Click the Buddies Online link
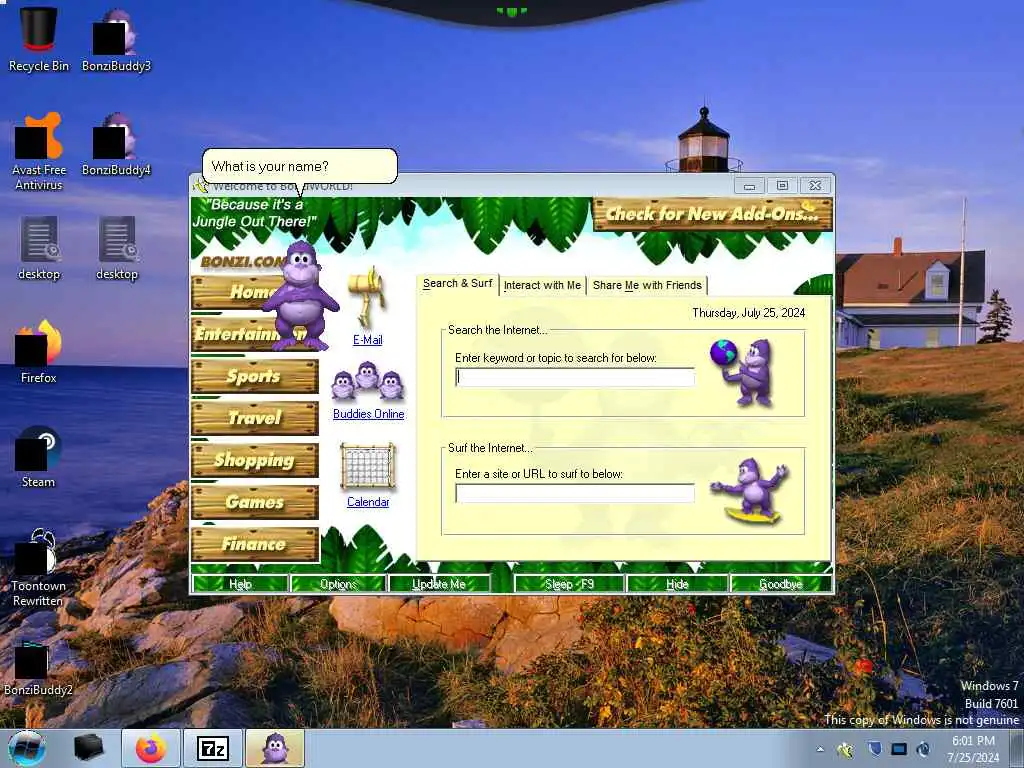The image size is (1024, 768). point(368,413)
